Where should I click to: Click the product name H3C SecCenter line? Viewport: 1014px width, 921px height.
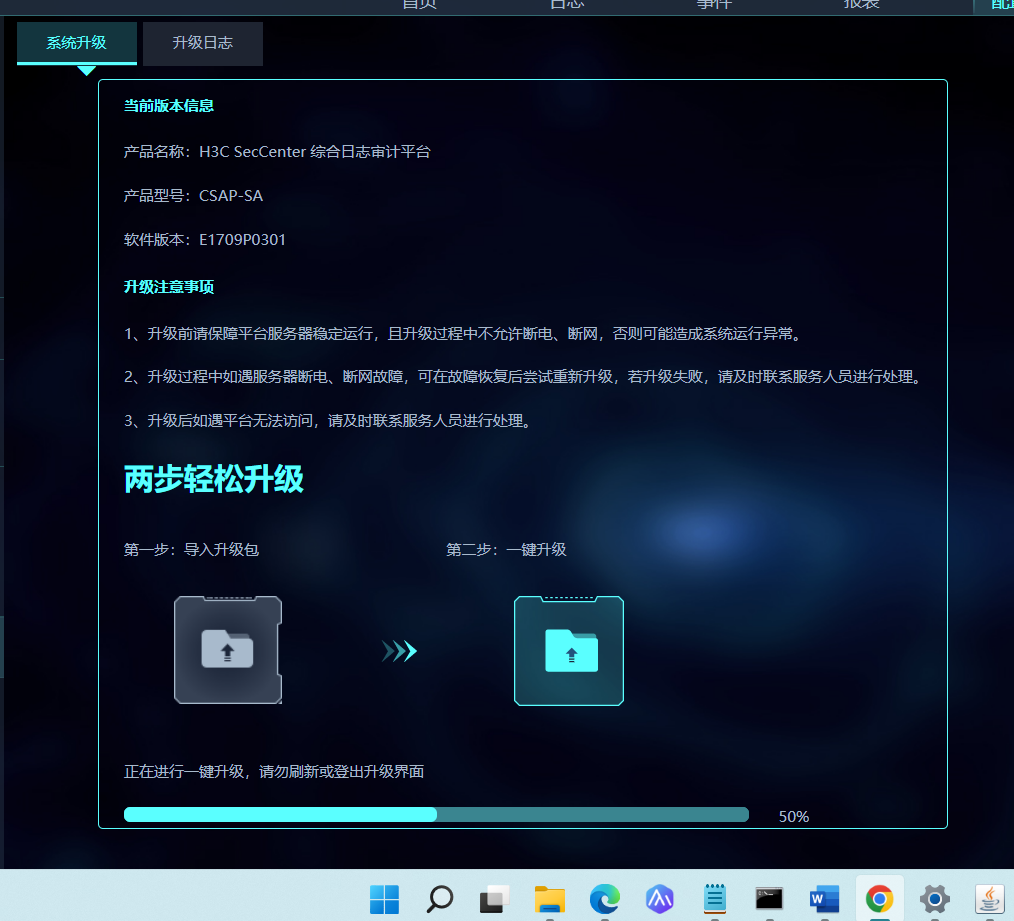coord(277,152)
